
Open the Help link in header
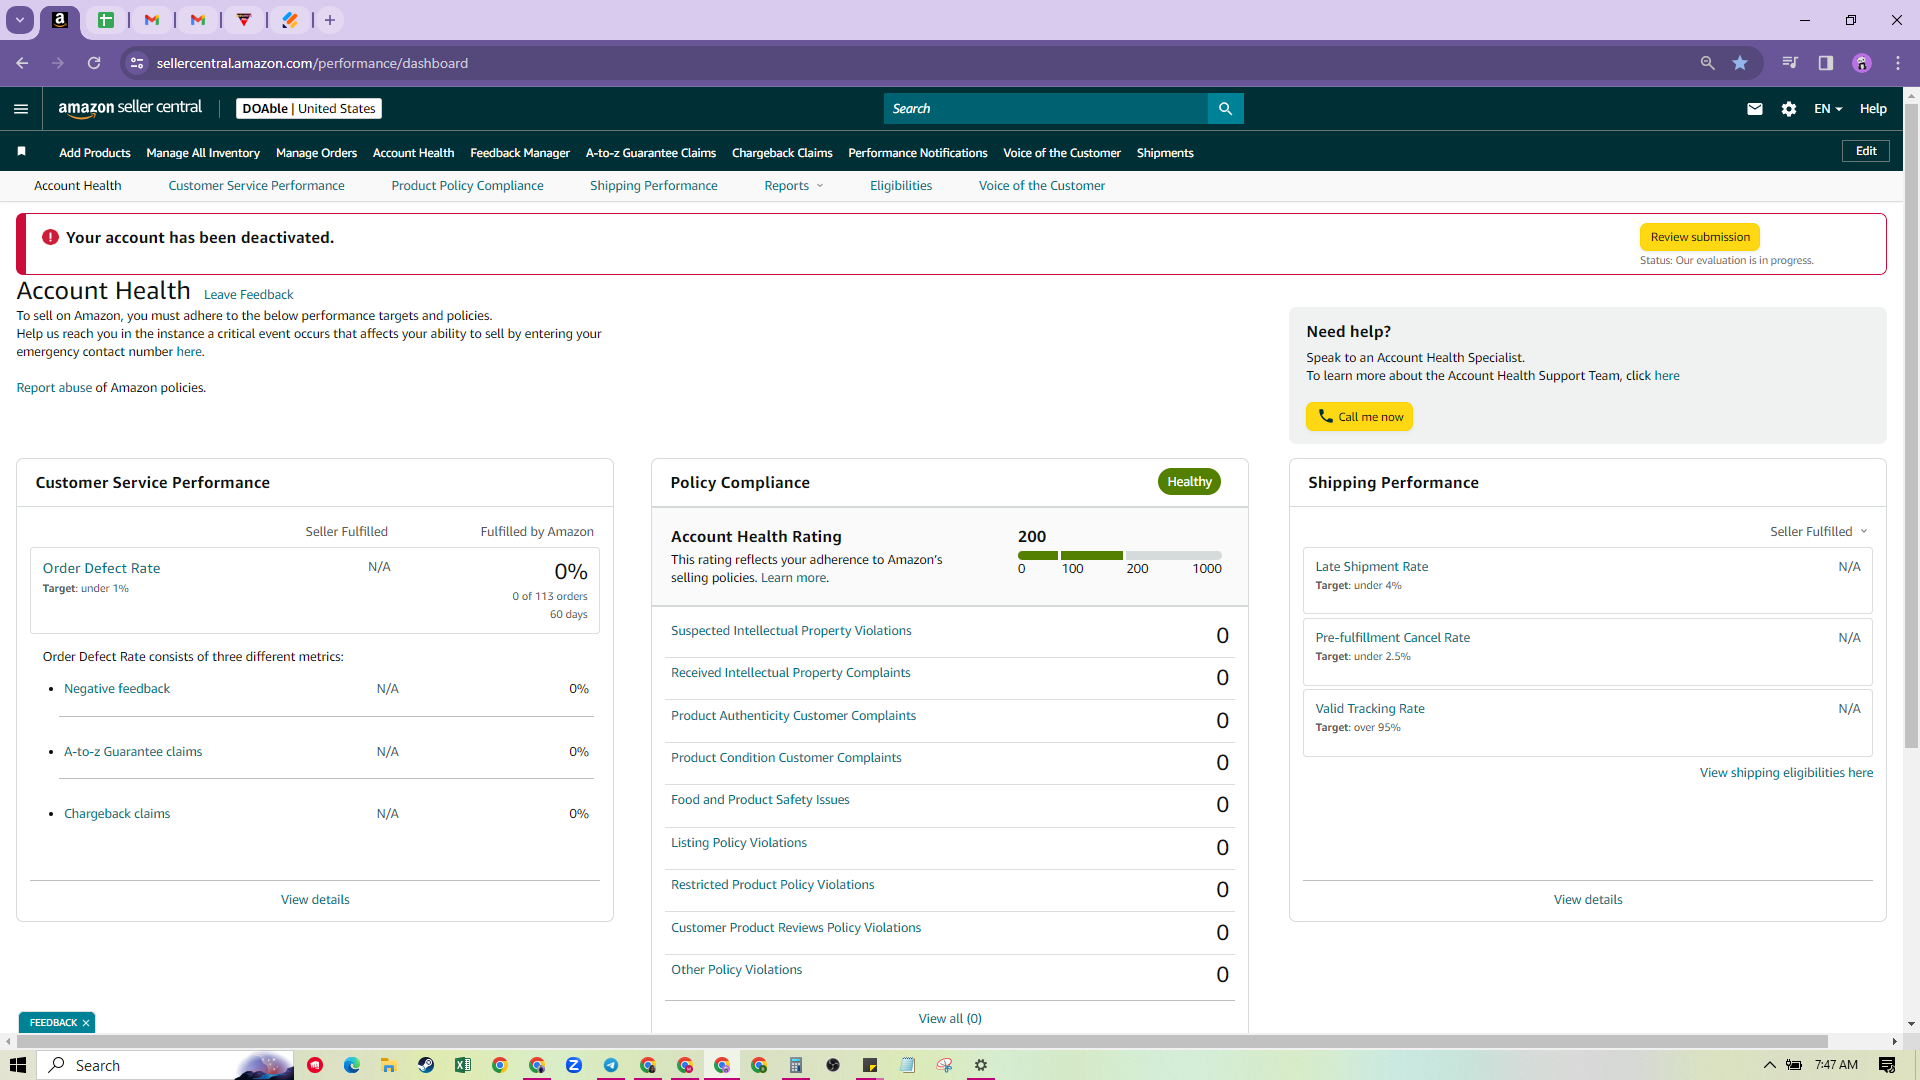(1873, 109)
